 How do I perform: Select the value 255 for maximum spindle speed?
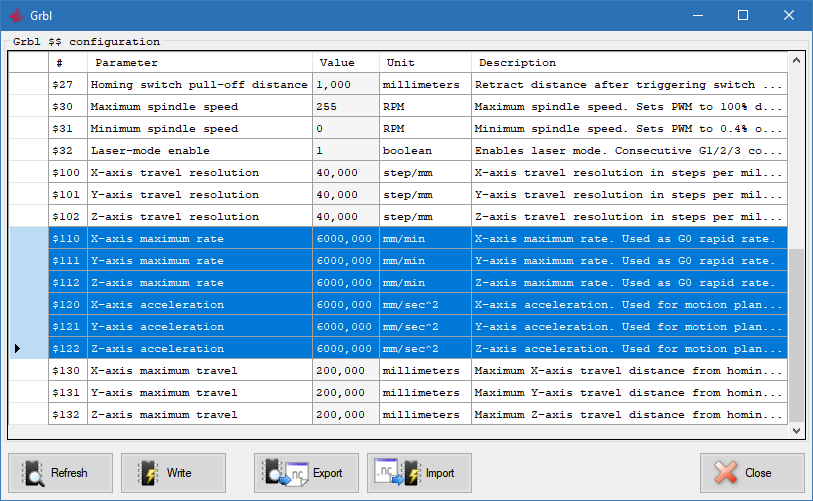click(x=346, y=106)
